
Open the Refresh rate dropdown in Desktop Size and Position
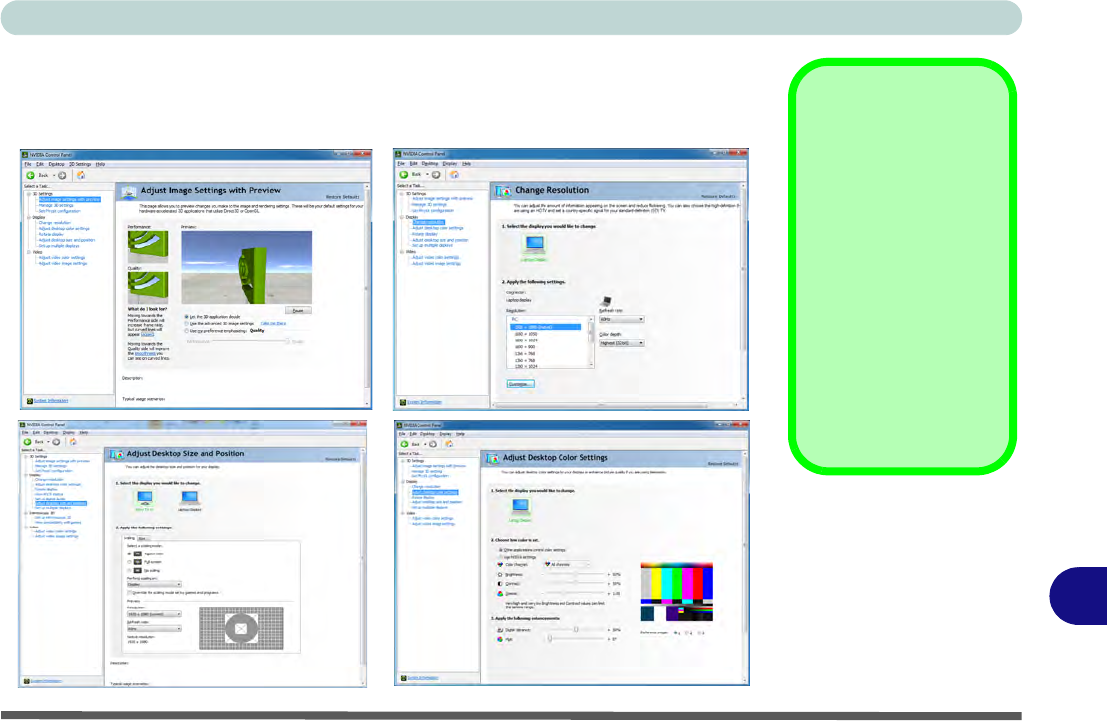154,629
